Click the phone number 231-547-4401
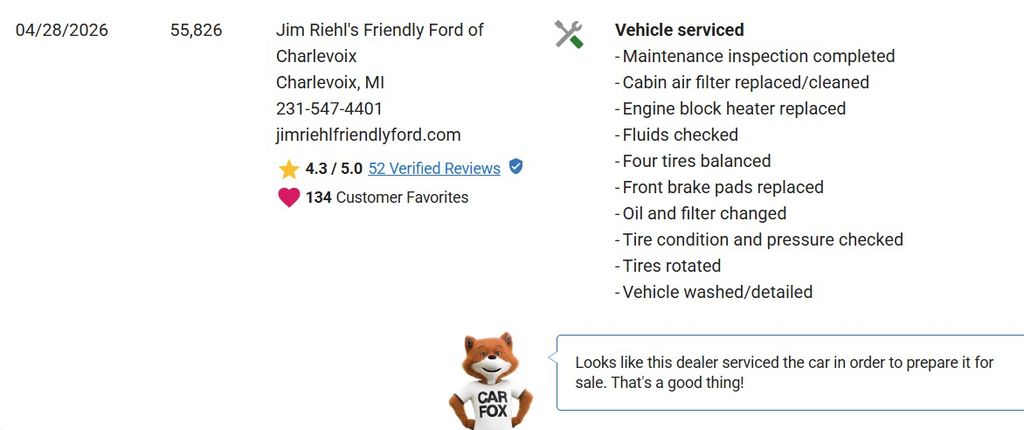1024x430 pixels. (x=329, y=108)
